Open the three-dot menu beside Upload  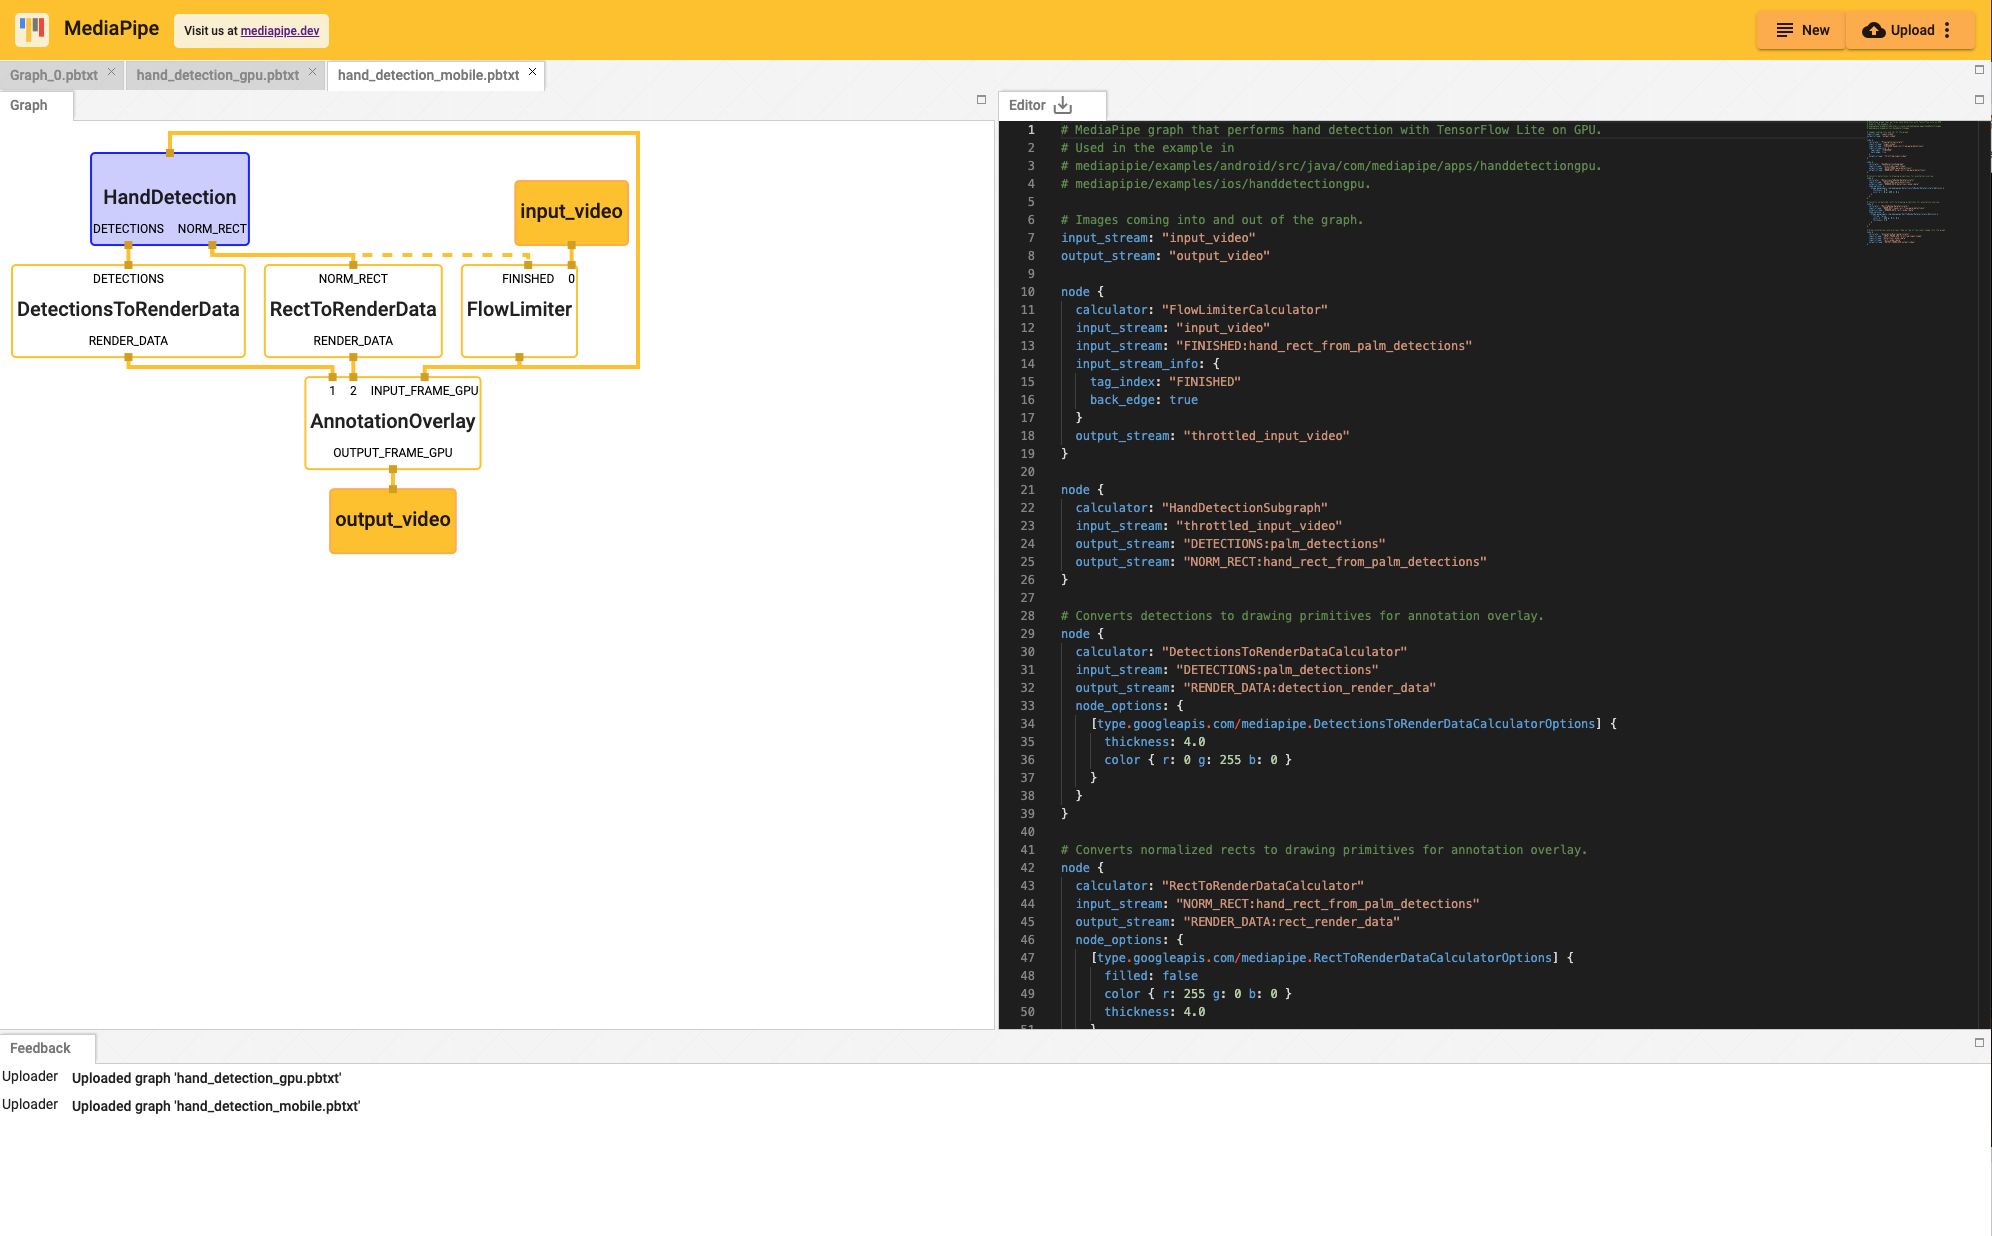point(1948,30)
